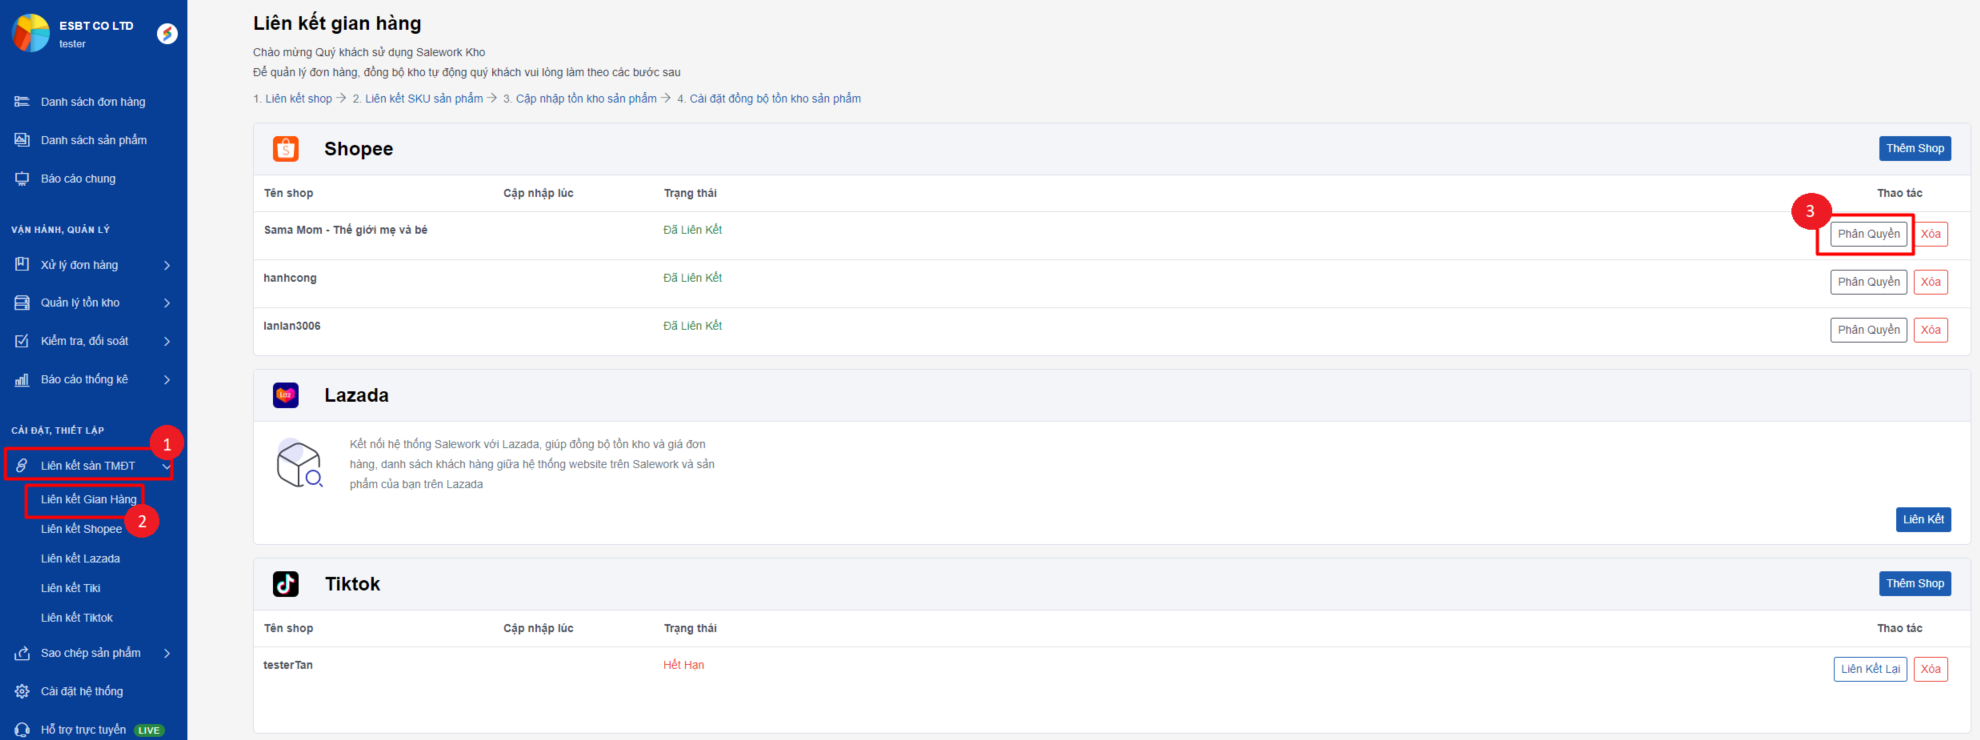Expand the Báo cáo thống kê submenu
The height and width of the screenshot is (740, 1980).
tap(167, 380)
